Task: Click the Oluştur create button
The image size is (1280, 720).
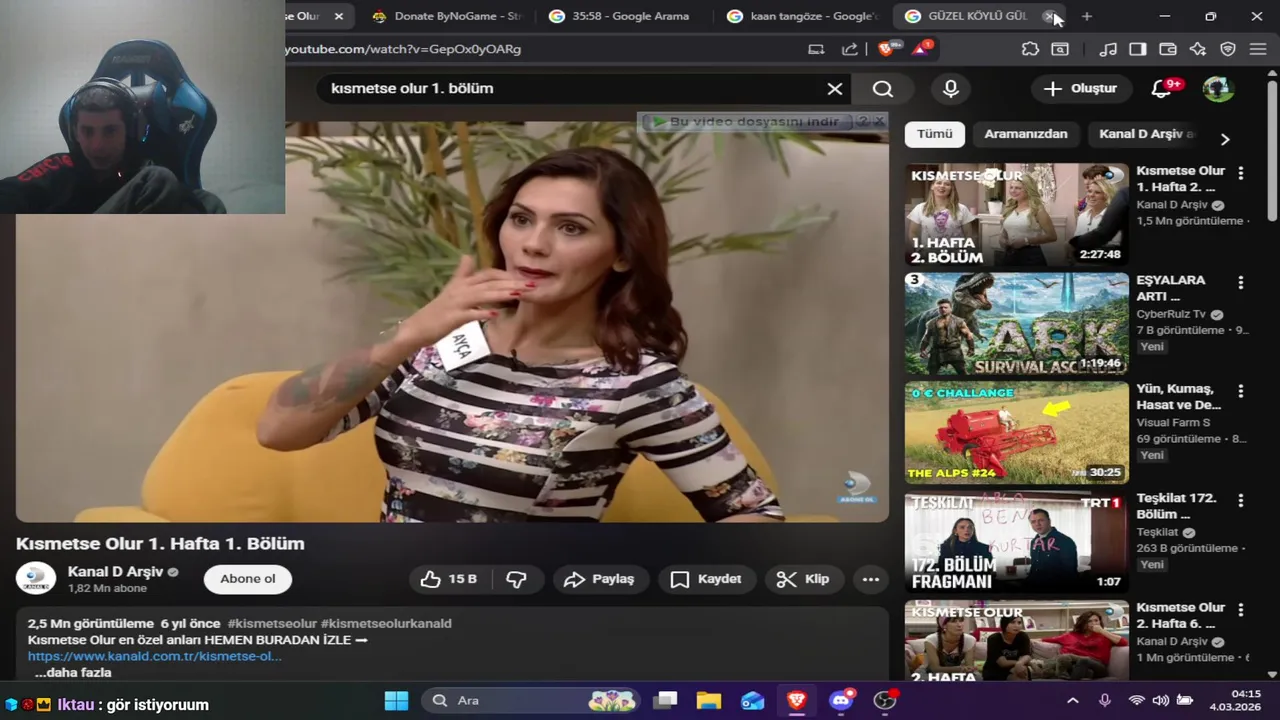Action: [1080, 89]
